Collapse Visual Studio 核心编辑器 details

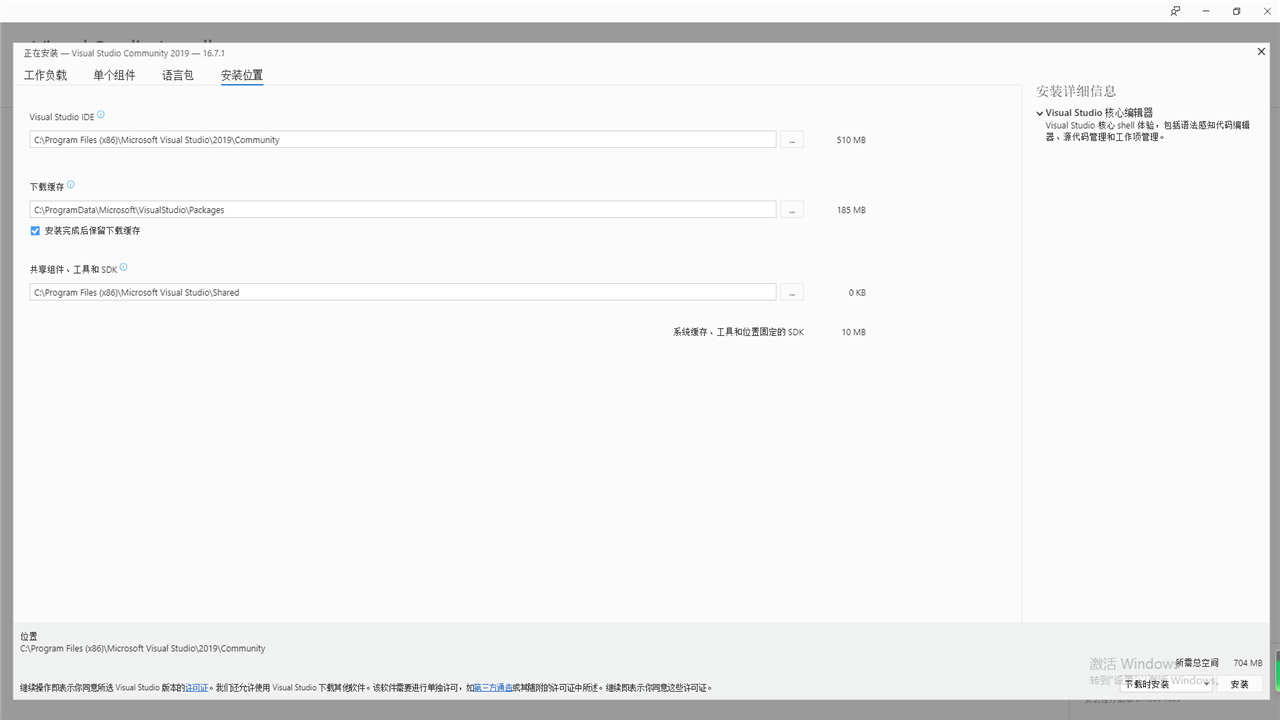1039,112
